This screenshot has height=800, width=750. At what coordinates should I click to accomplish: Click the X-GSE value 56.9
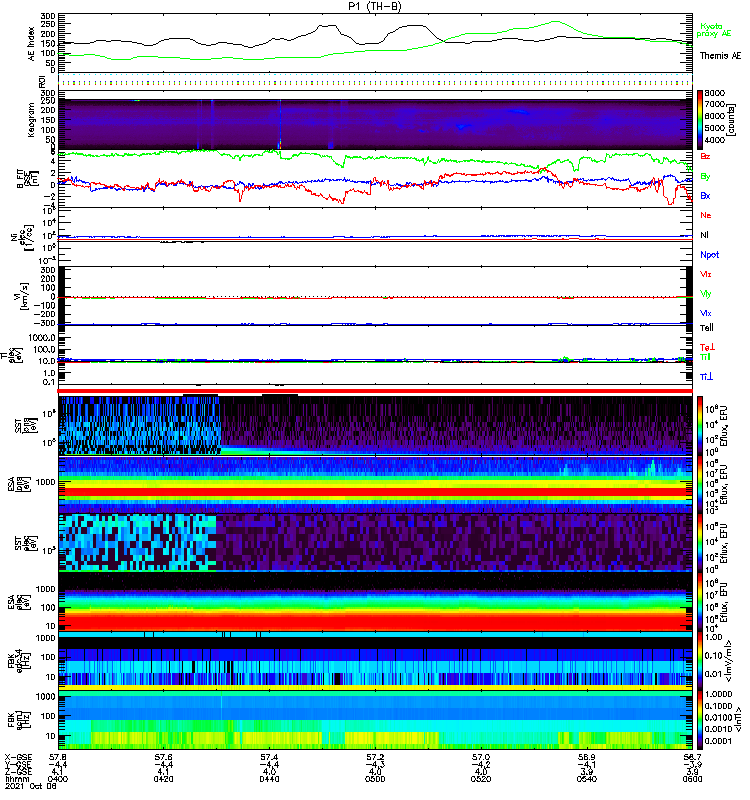pos(587,757)
